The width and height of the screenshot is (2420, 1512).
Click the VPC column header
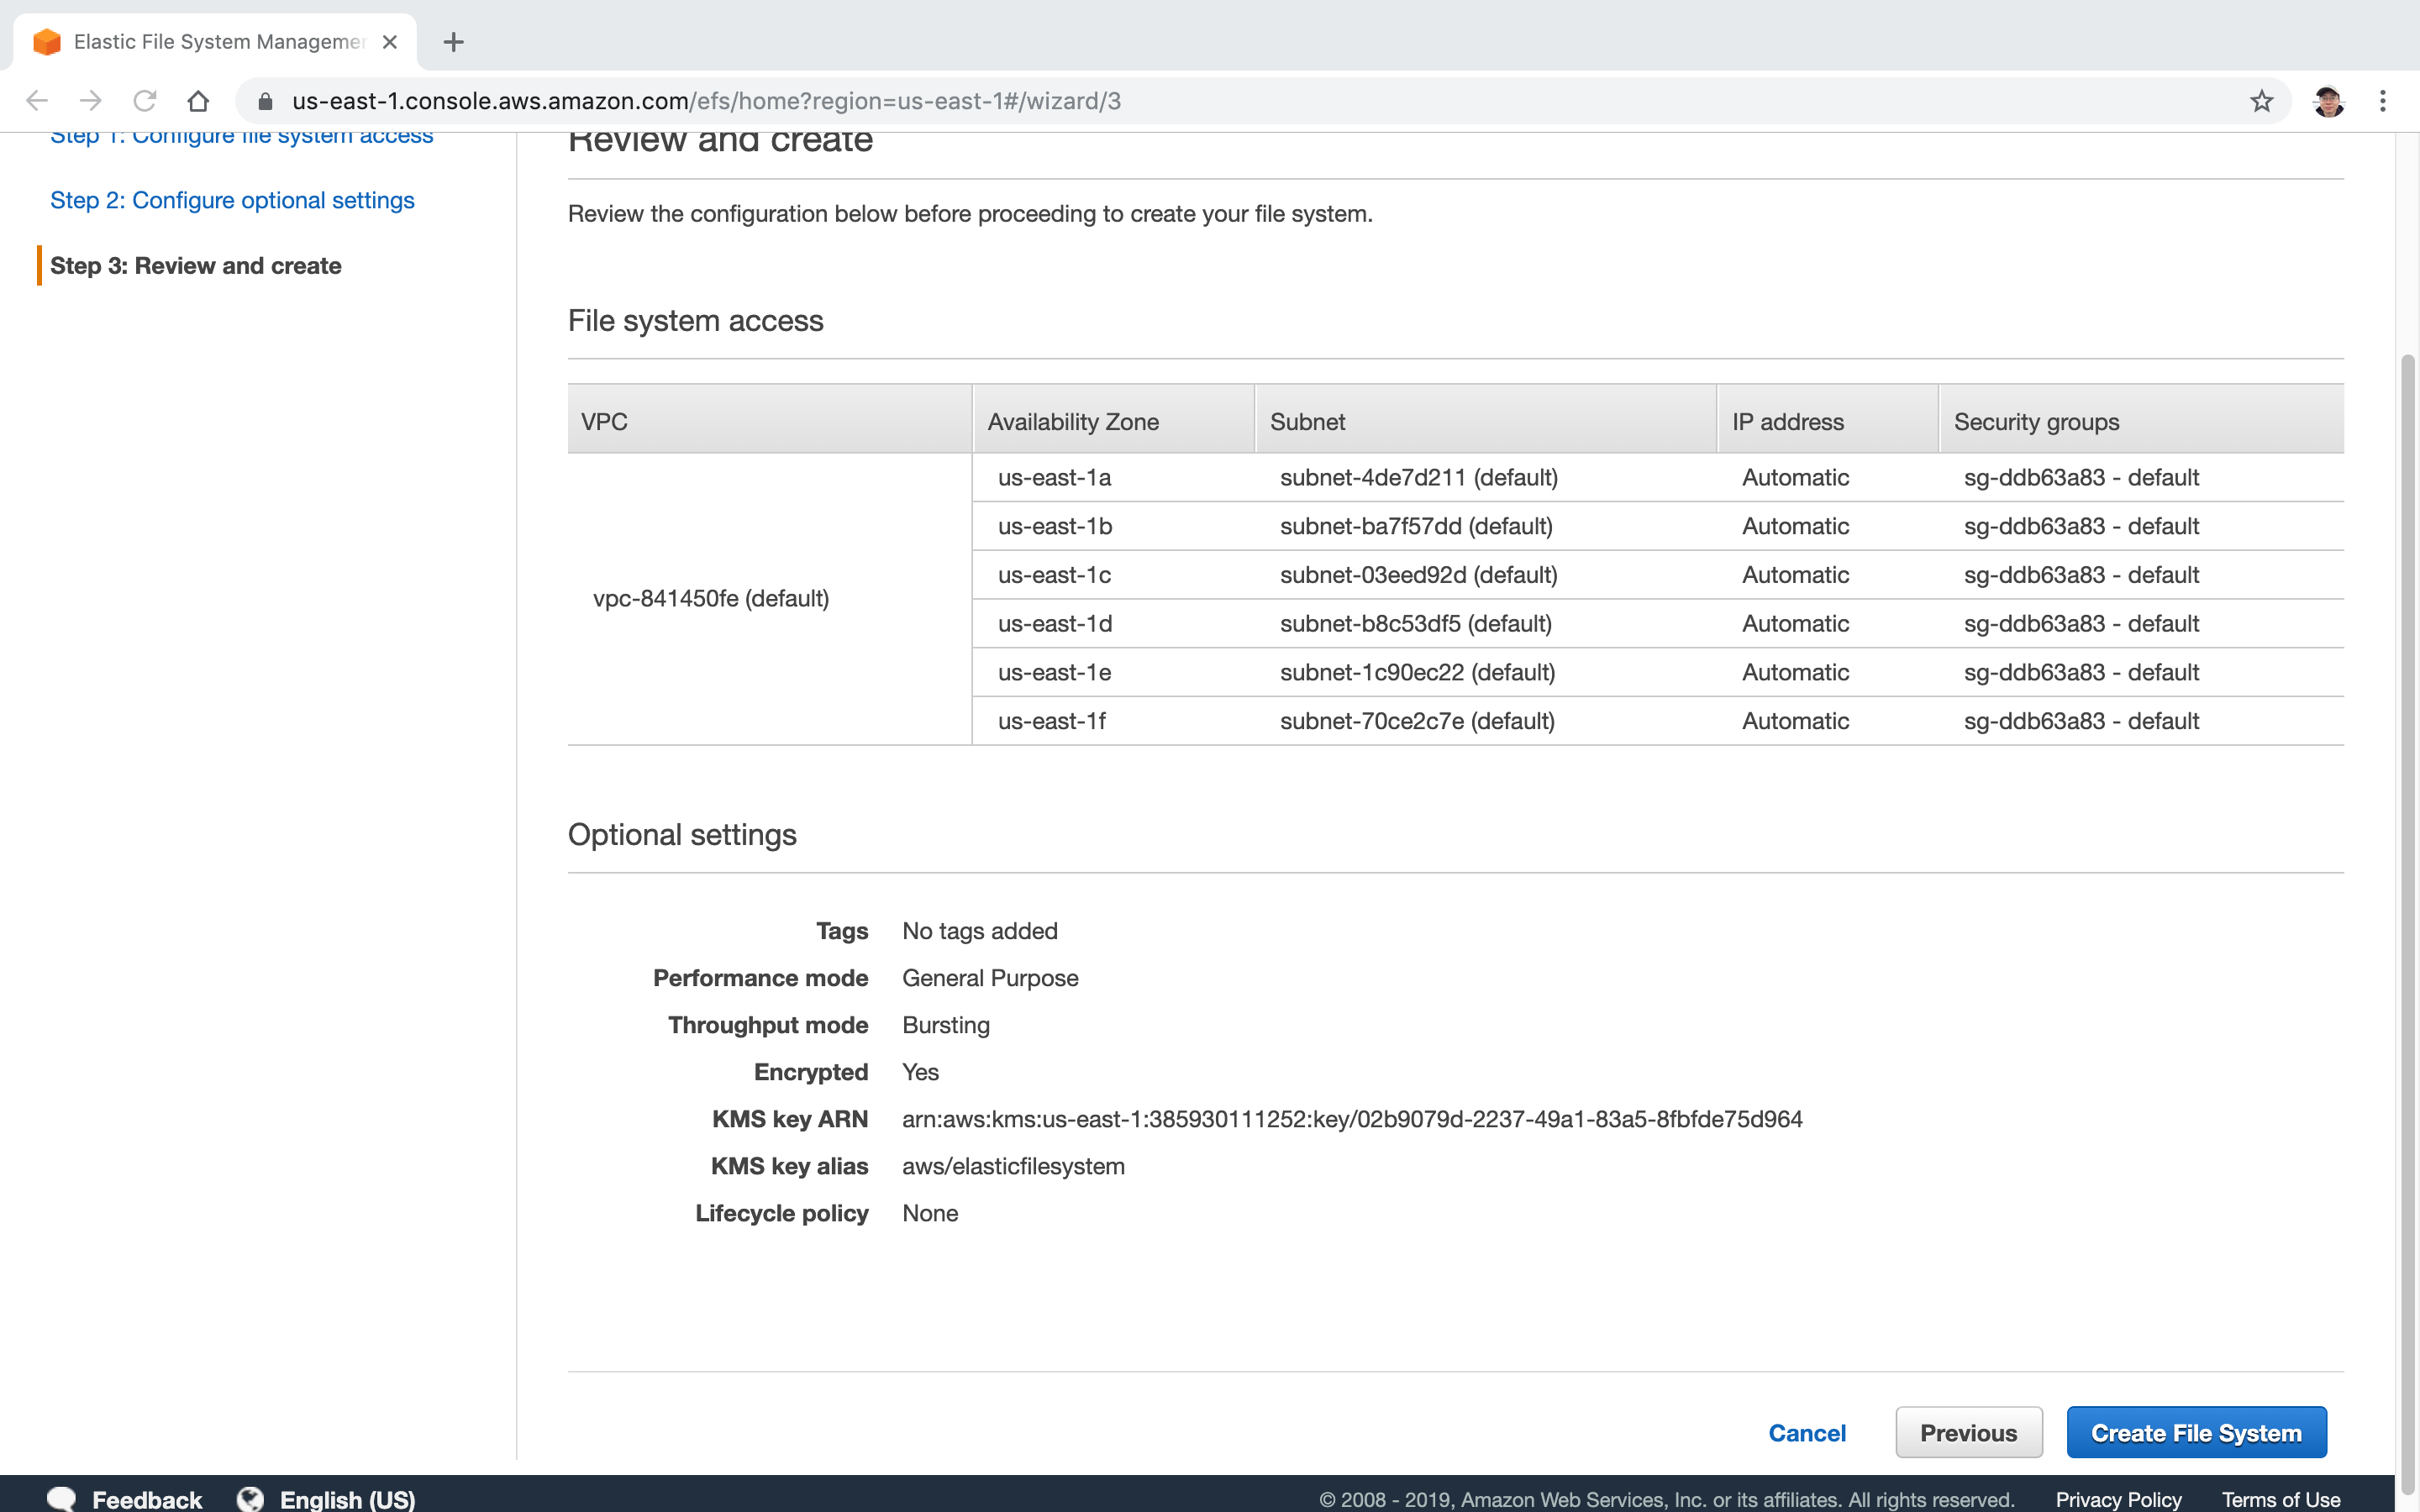click(770, 420)
